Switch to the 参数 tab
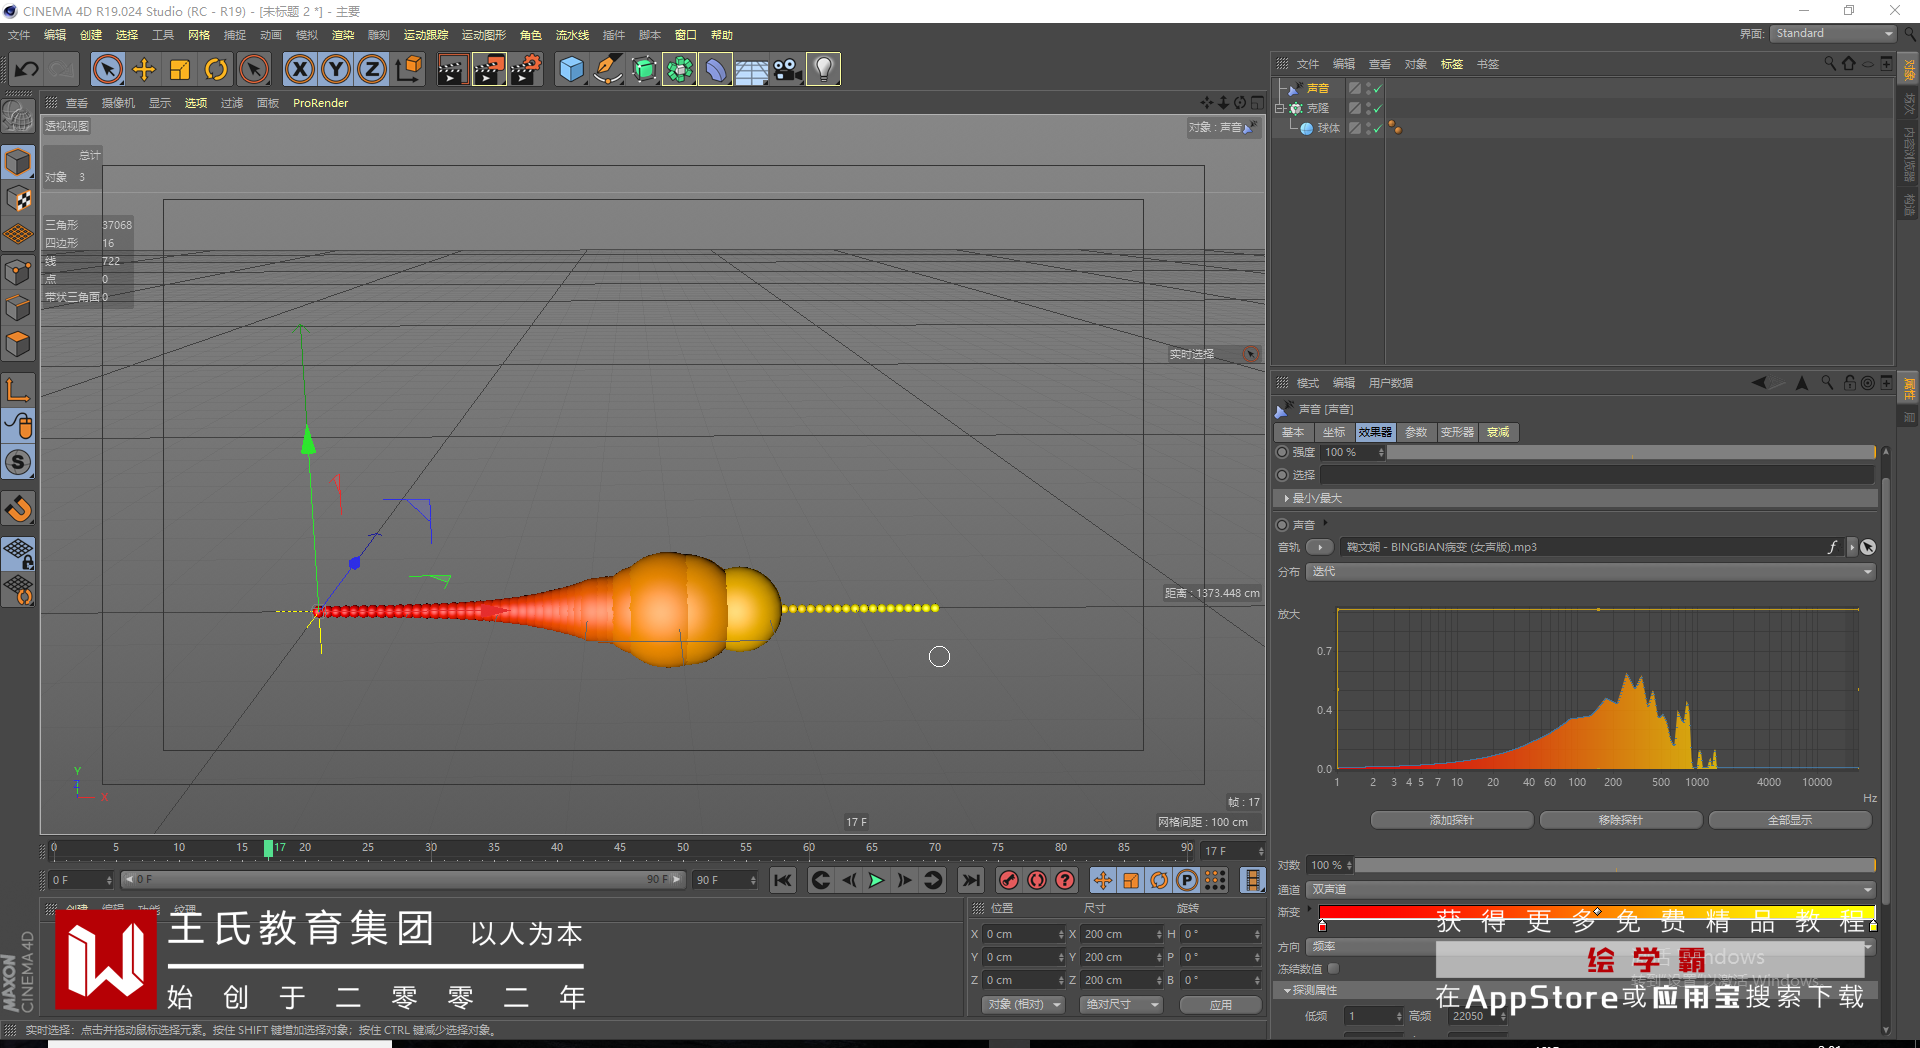The image size is (1920, 1048). 1416,432
